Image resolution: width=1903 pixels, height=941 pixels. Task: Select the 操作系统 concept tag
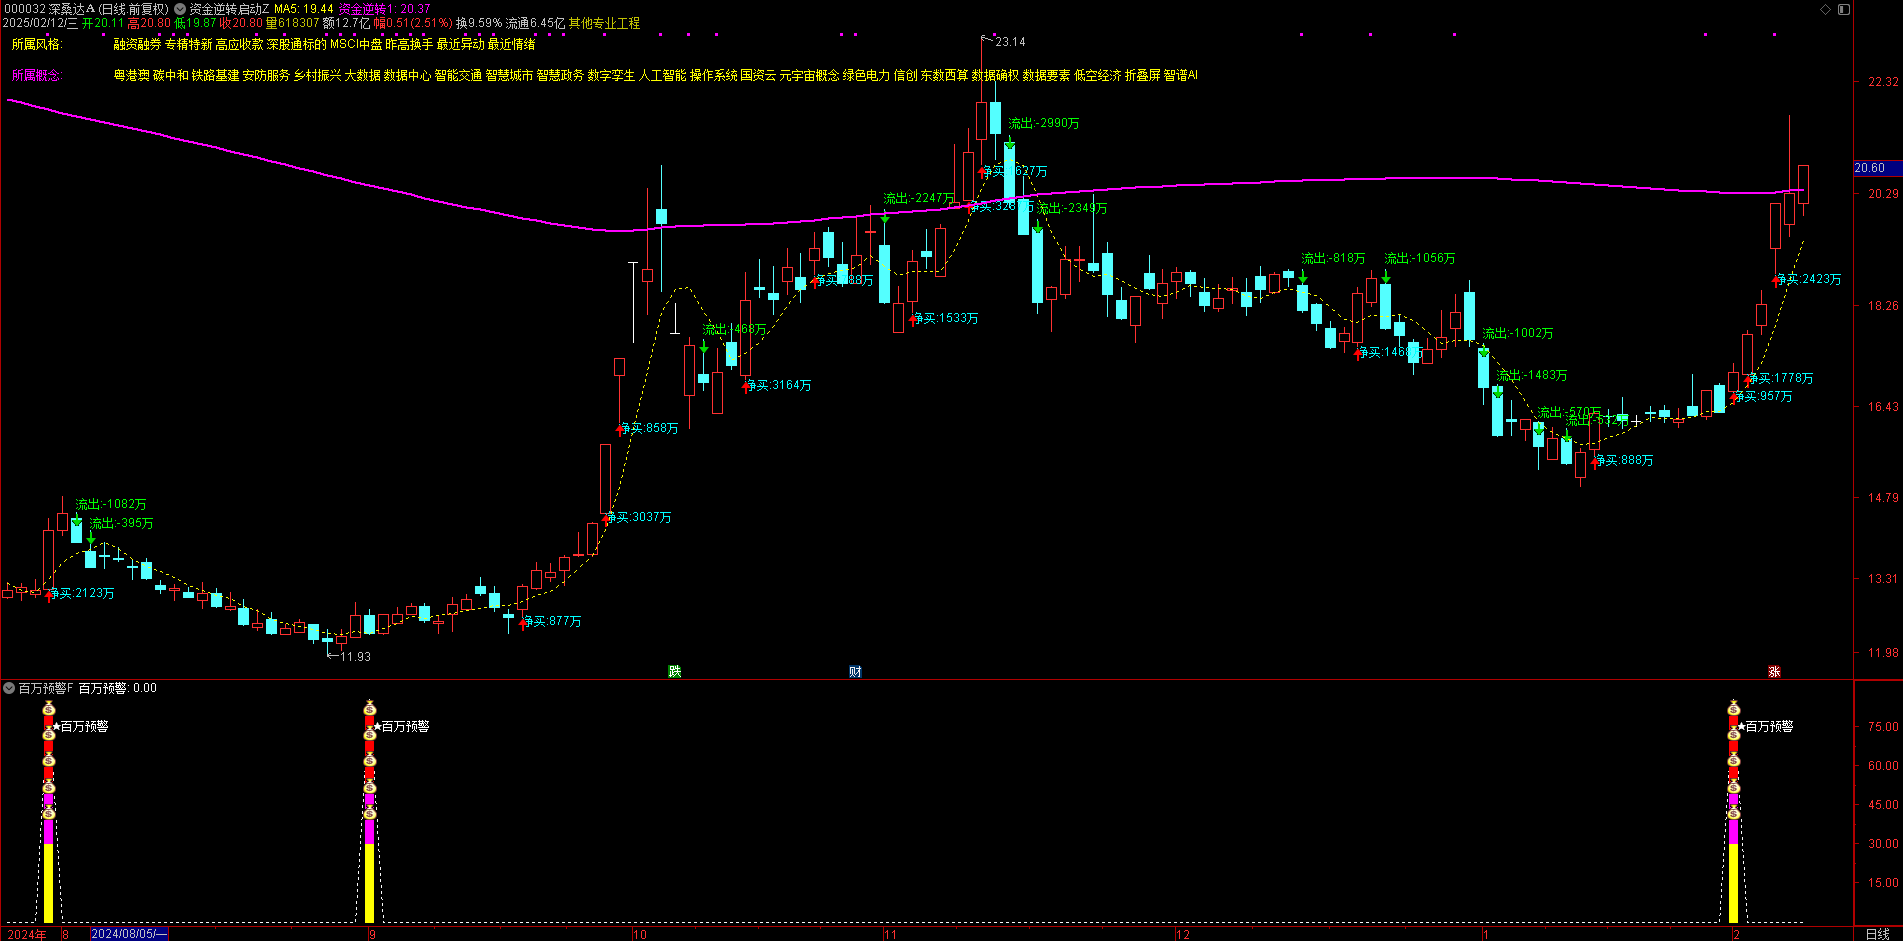(x=713, y=75)
